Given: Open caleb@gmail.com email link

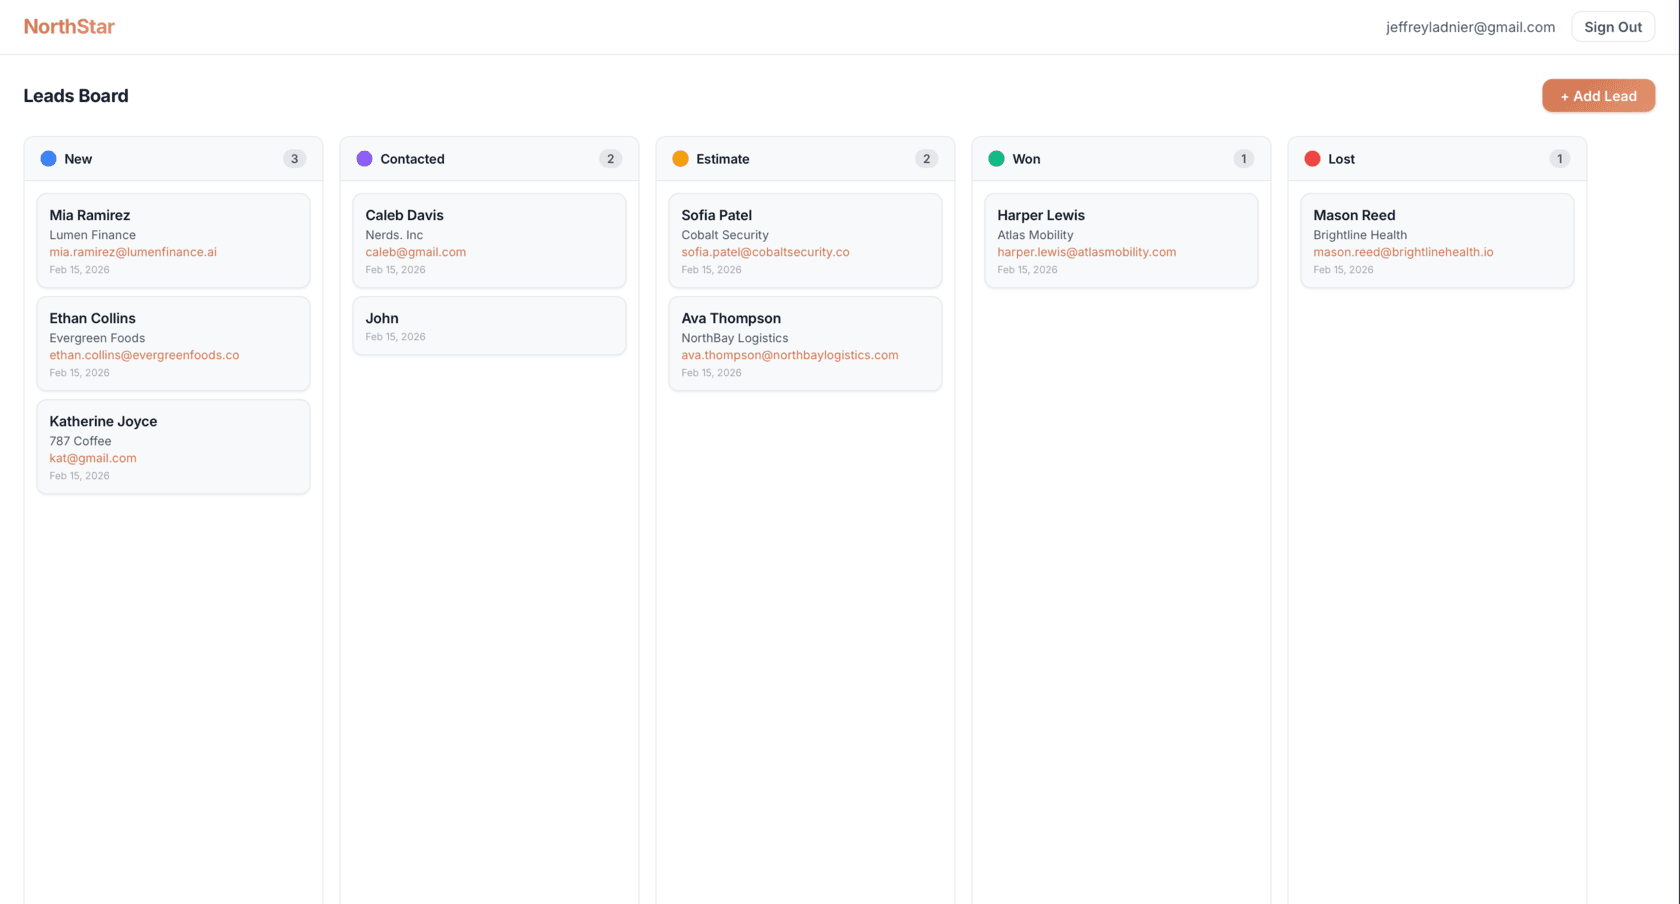Looking at the screenshot, I should 415,251.
